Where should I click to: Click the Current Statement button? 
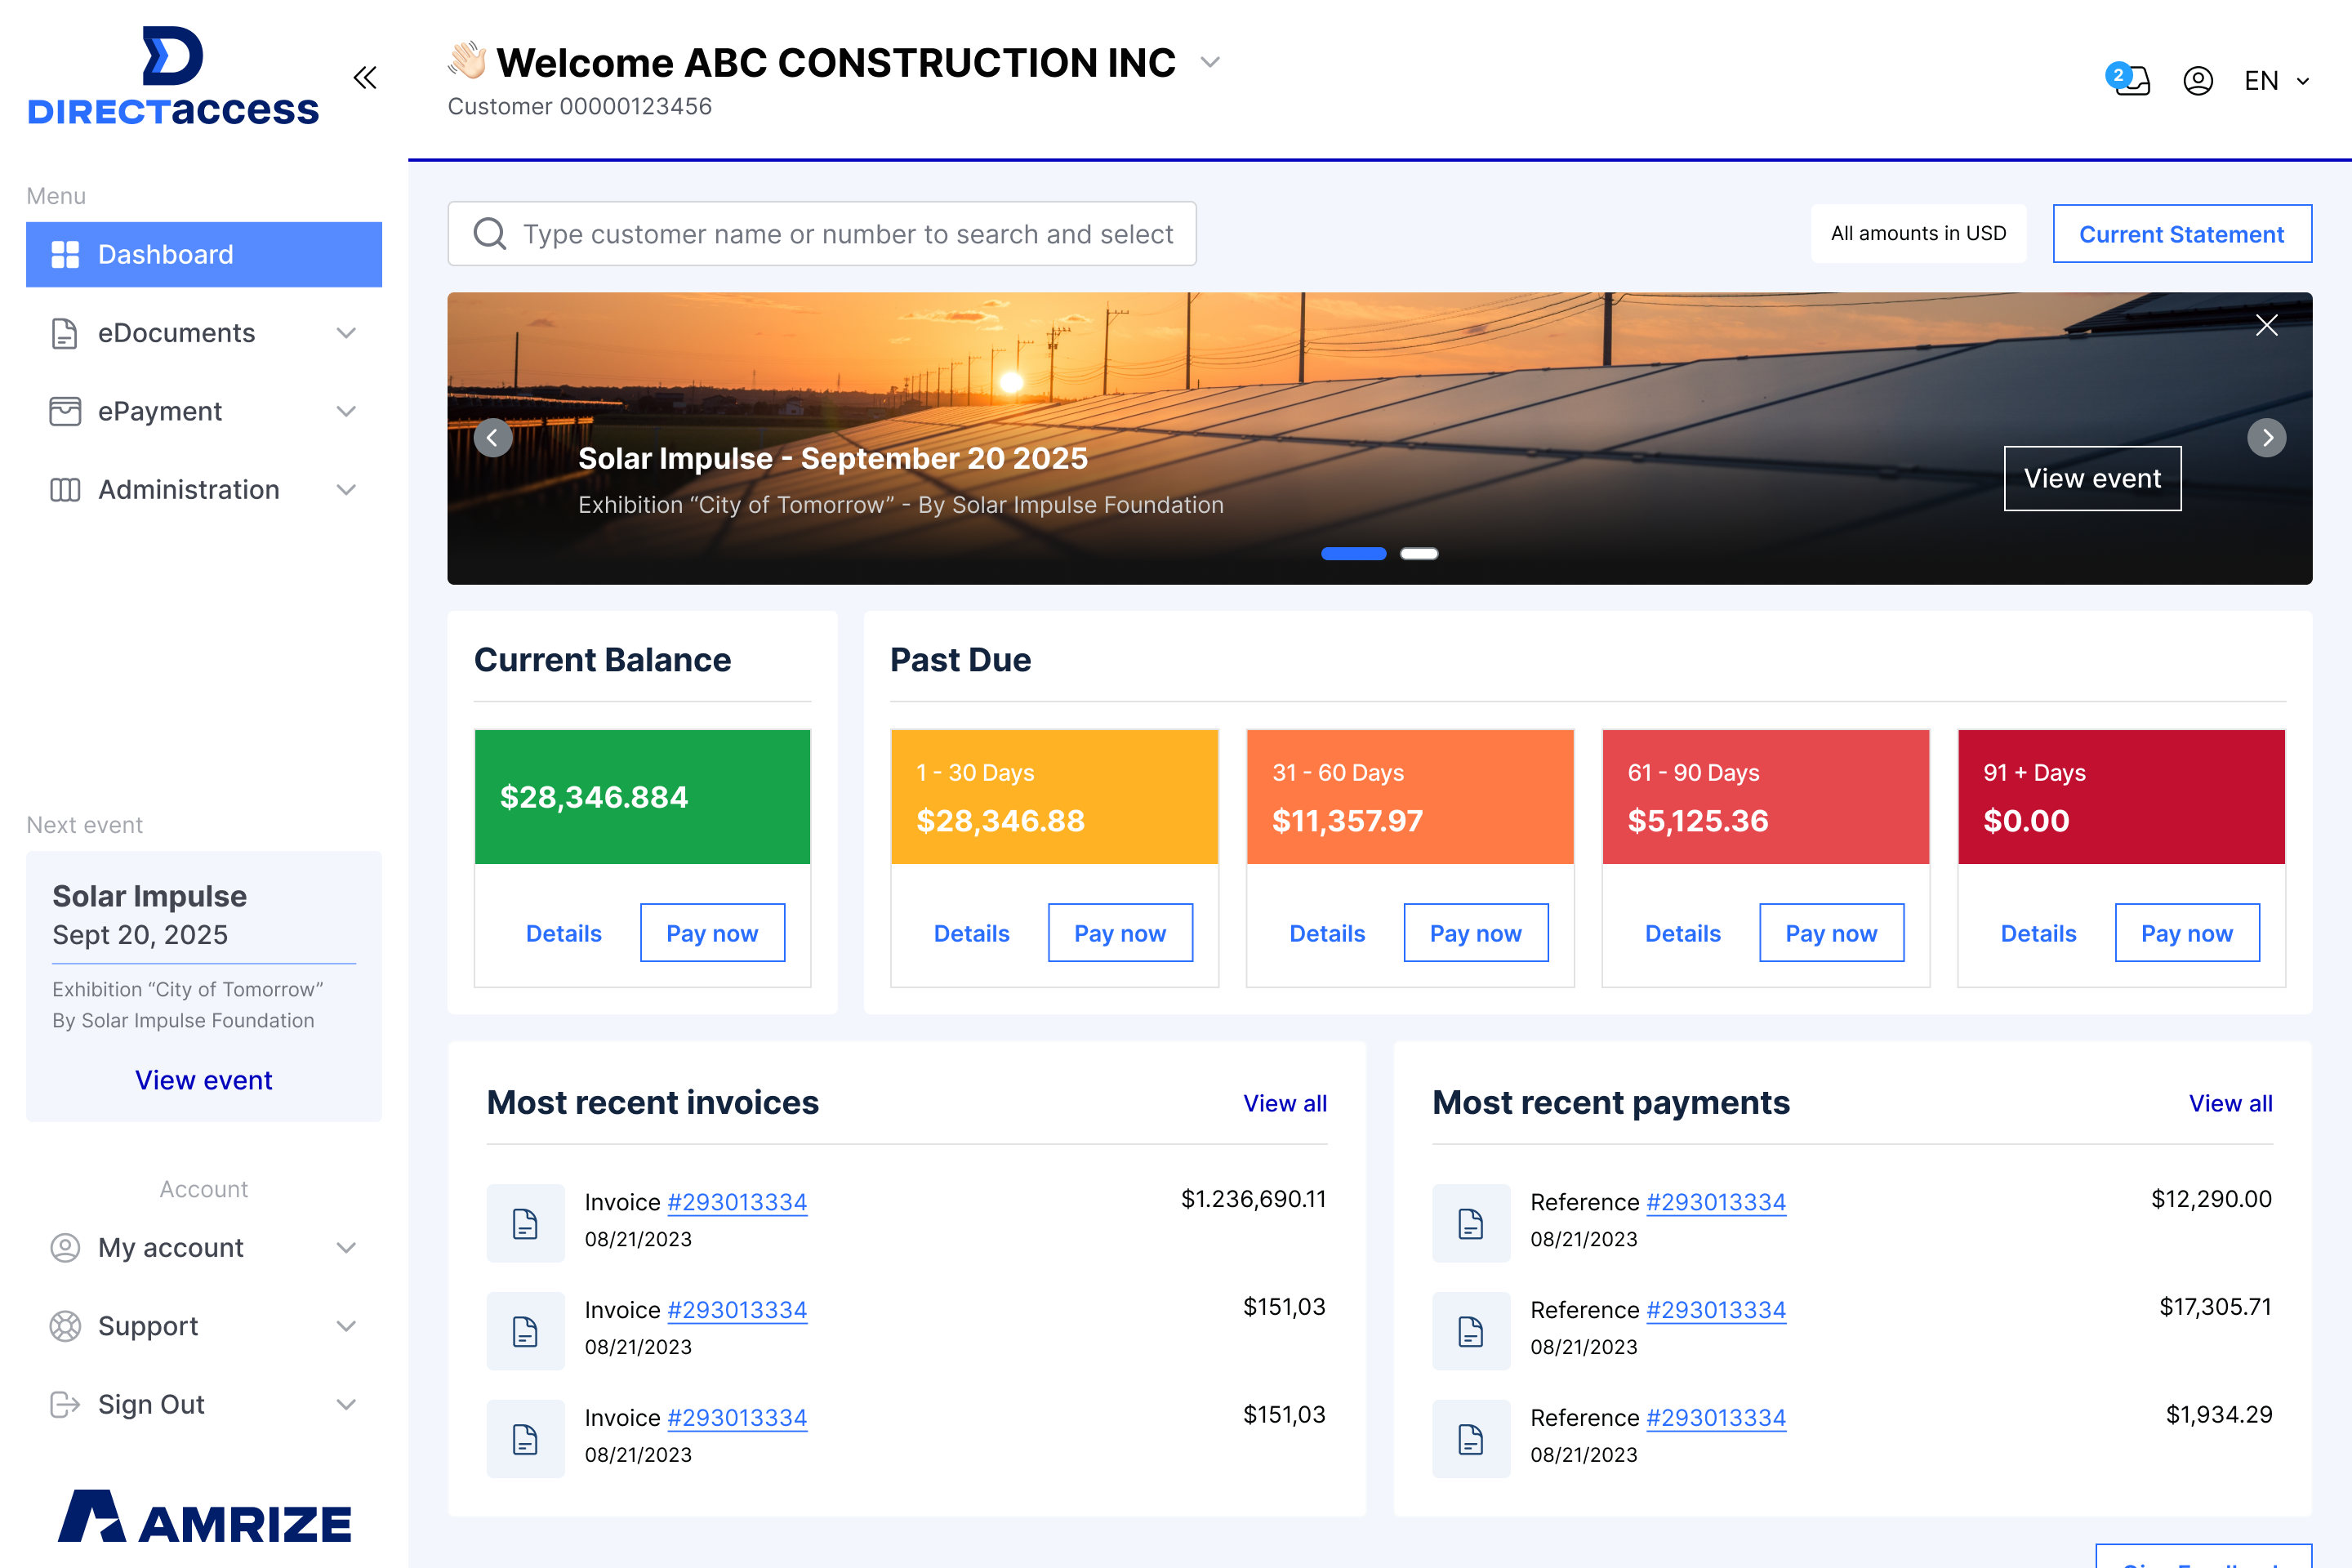2182,234
